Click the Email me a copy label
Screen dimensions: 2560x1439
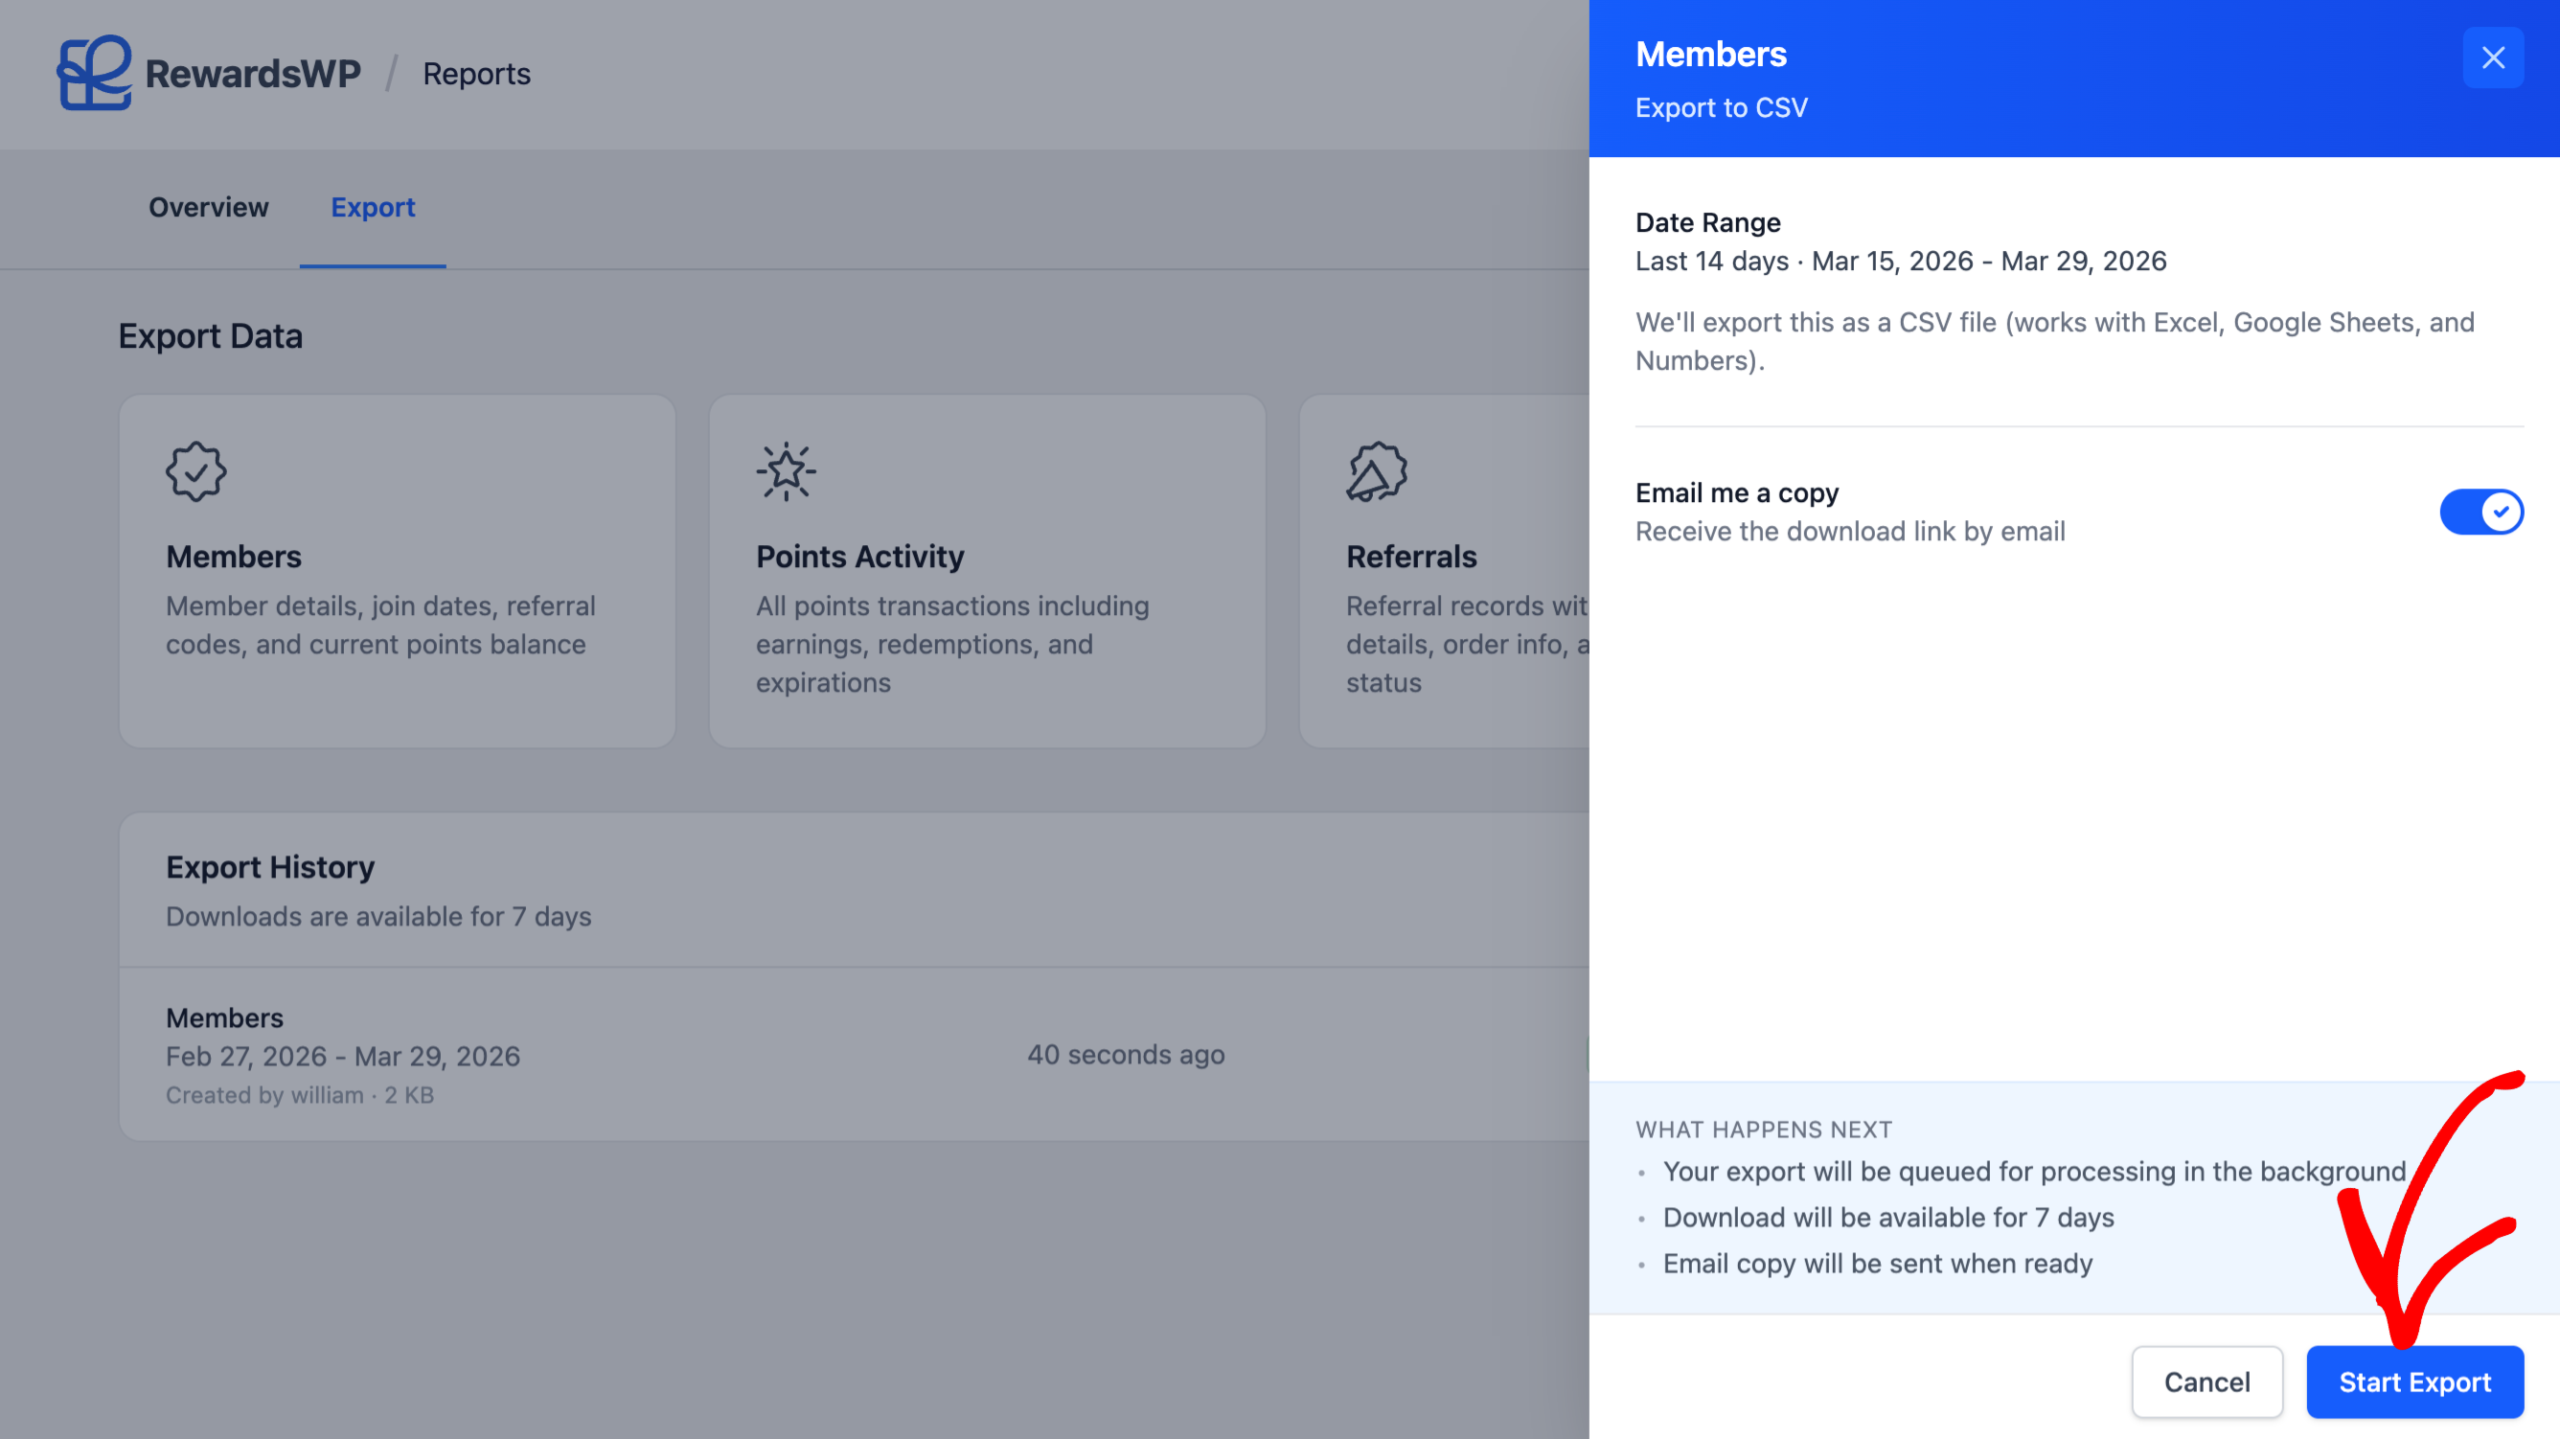pyautogui.click(x=1737, y=493)
